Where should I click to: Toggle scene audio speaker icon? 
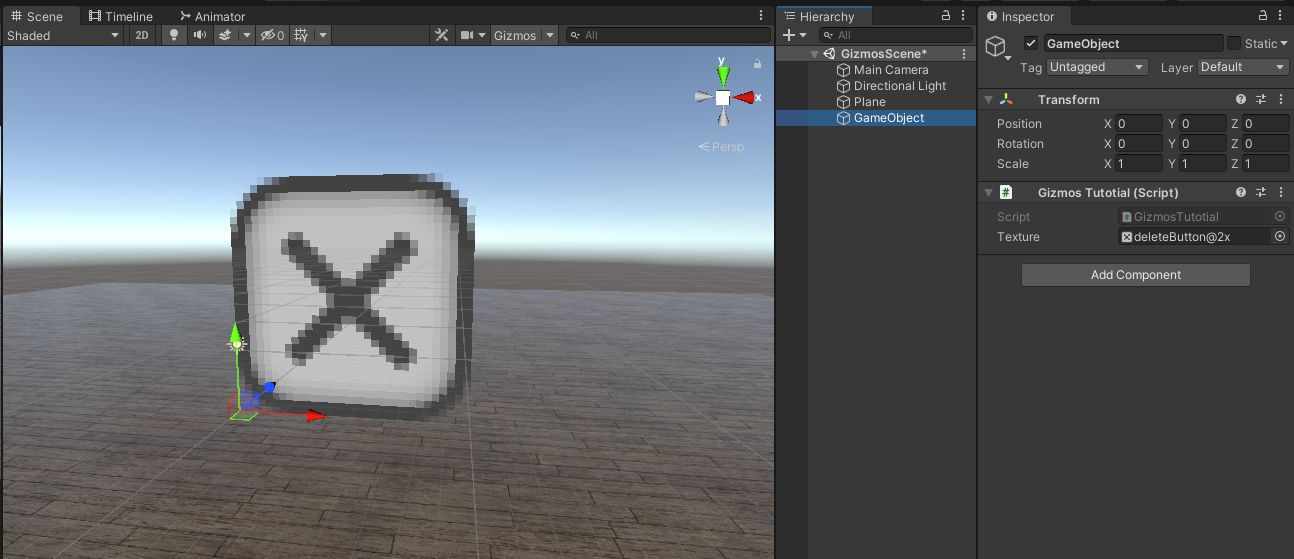tap(200, 35)
